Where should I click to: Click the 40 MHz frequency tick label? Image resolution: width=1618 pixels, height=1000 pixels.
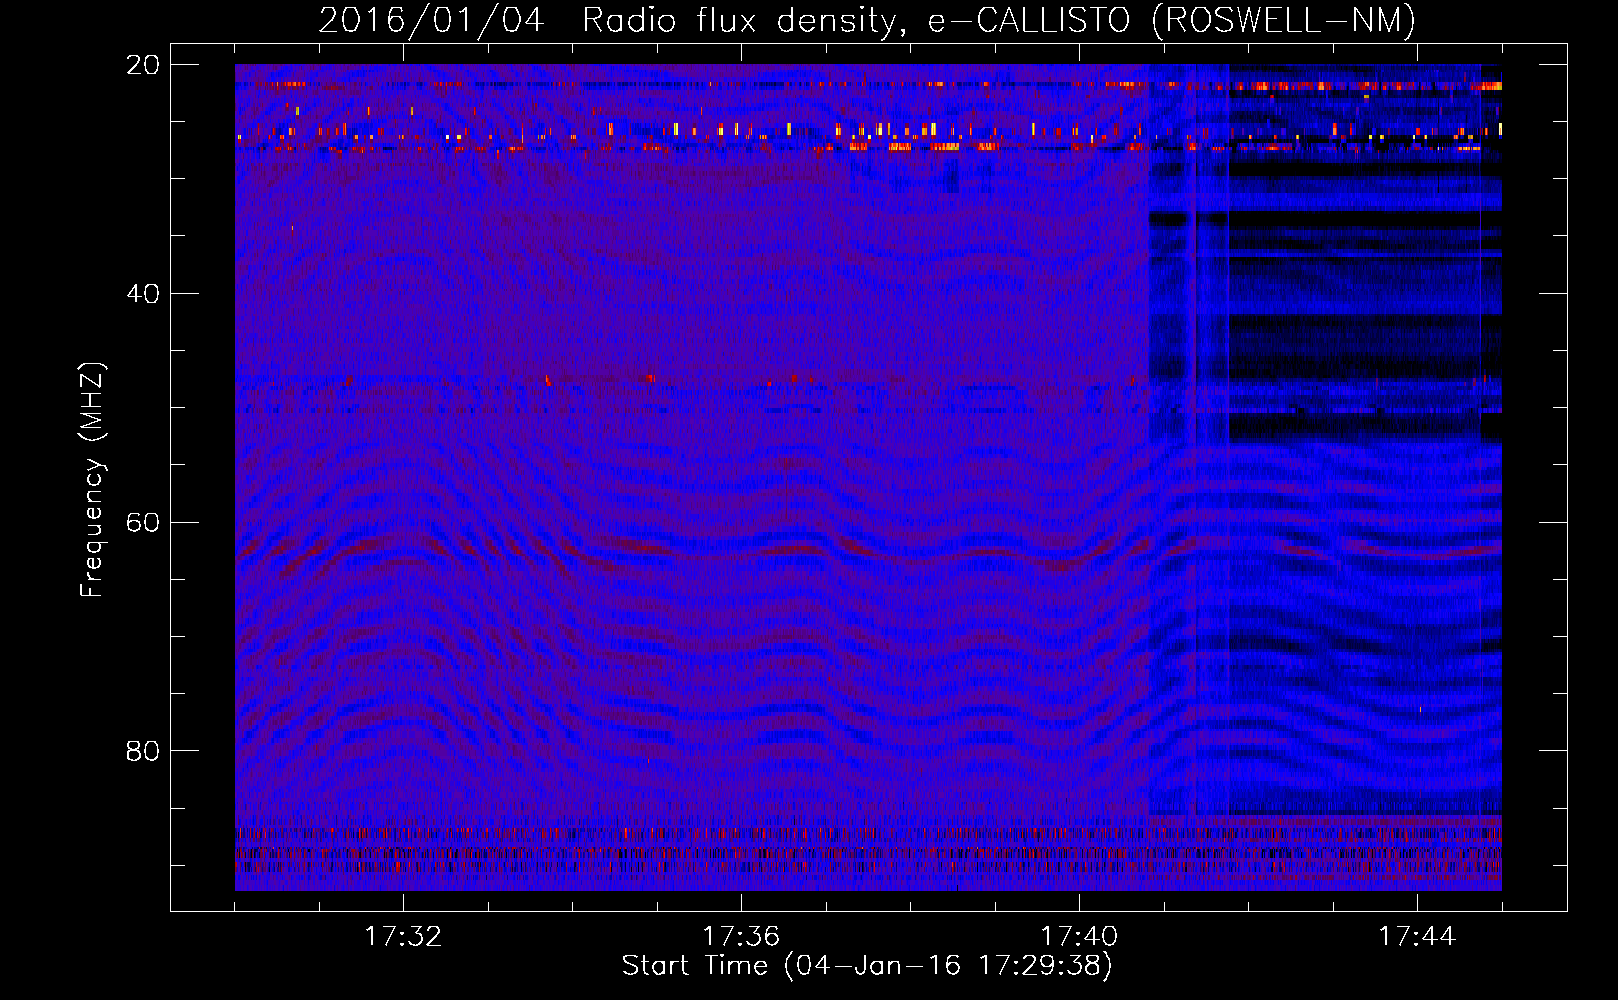pyautogui.click(x=143, y=294)
